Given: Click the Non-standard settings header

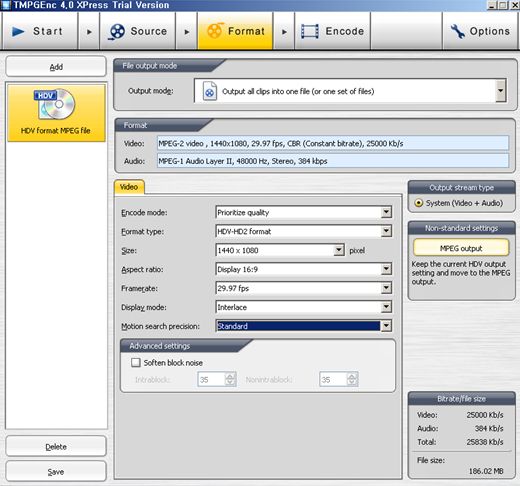Looking at the screenshot, I should pyautogui.click(x=461, y=228).
